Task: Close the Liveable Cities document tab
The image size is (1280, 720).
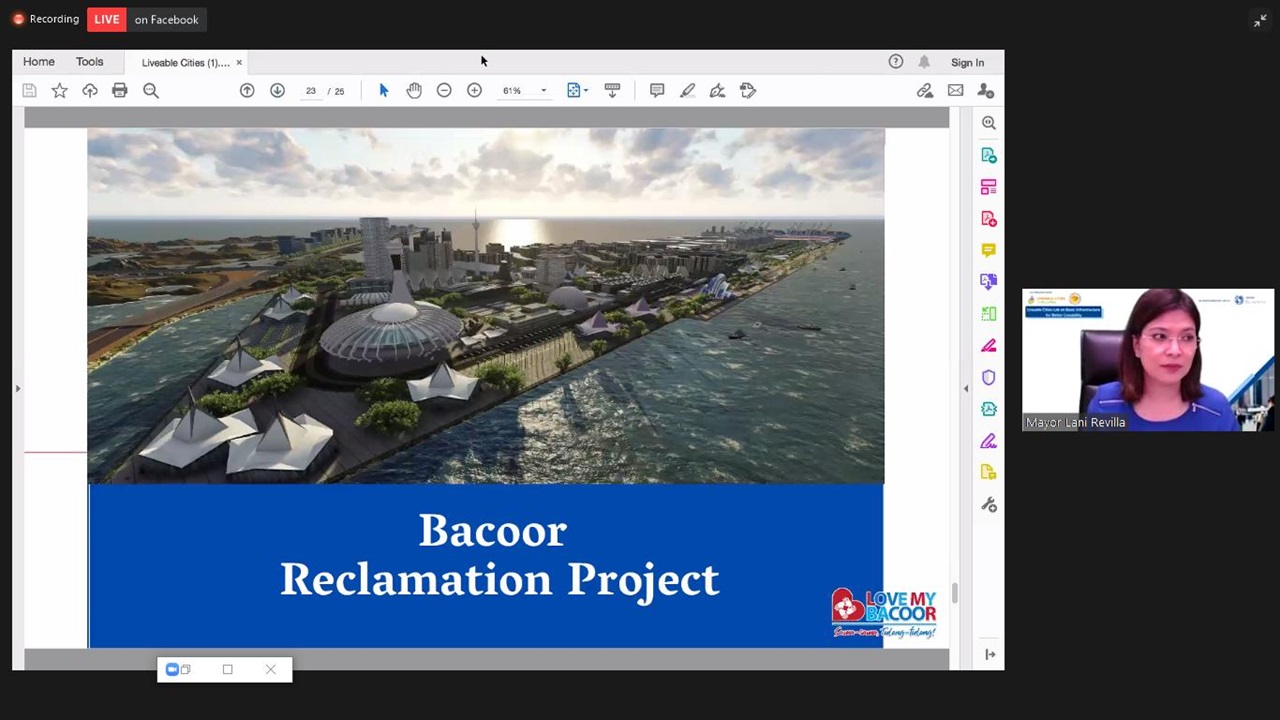Action: (239, 63)
